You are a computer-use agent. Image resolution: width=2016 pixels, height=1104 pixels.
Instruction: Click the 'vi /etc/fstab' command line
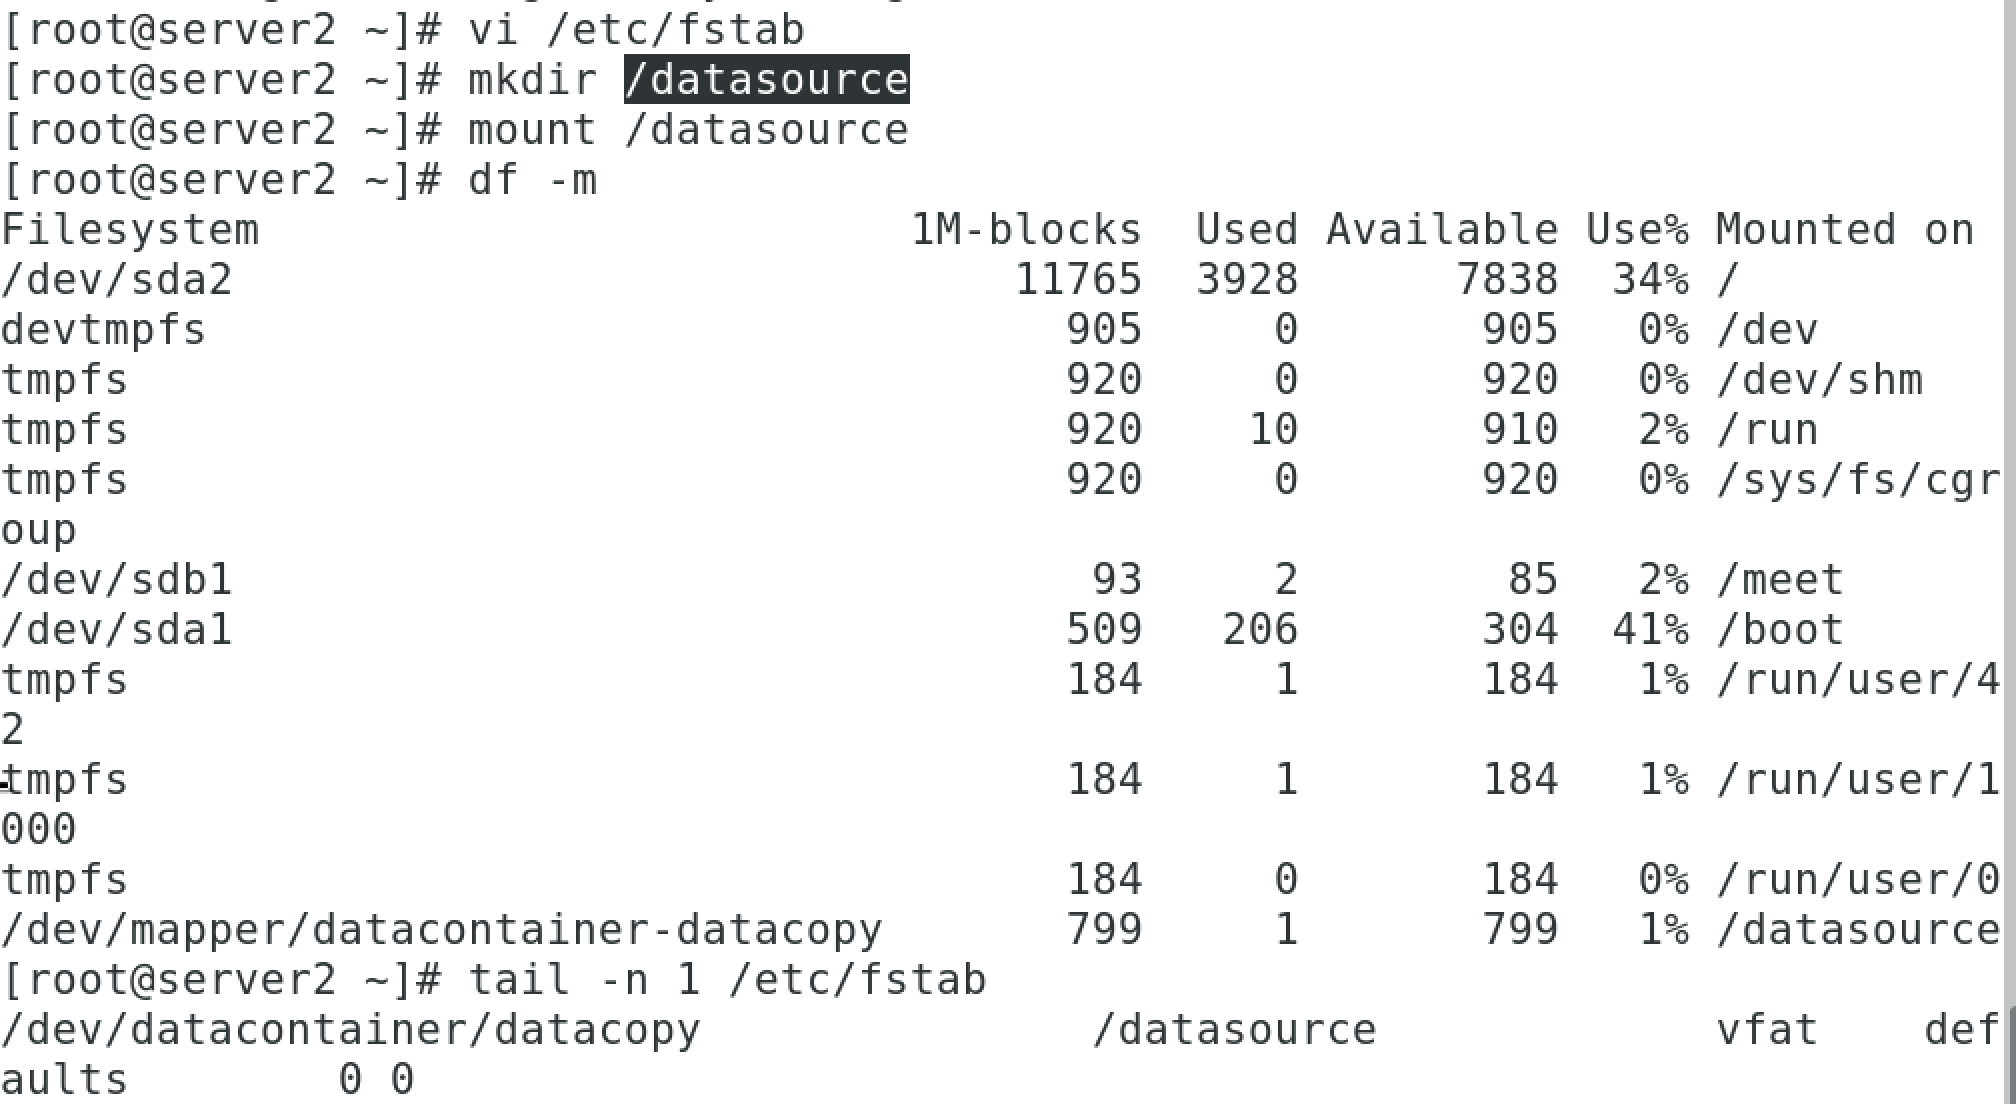pyautogui.click(x=636, y=29)
